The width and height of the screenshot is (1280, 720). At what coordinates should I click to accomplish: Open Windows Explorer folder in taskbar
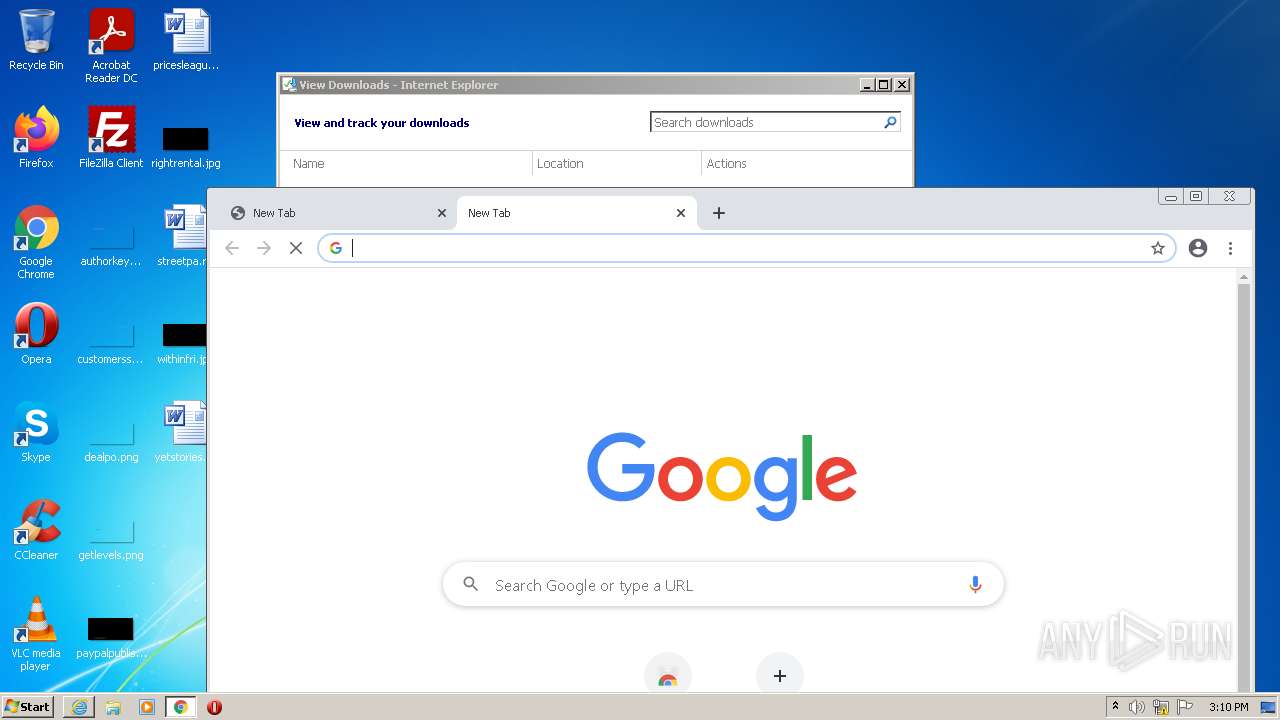point(113,707)
